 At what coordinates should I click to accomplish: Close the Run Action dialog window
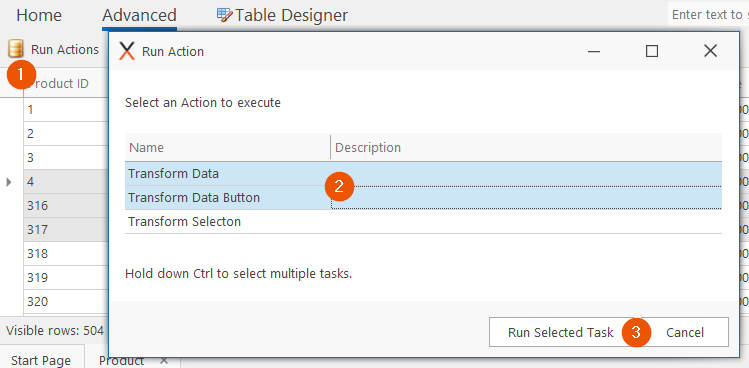710,51
